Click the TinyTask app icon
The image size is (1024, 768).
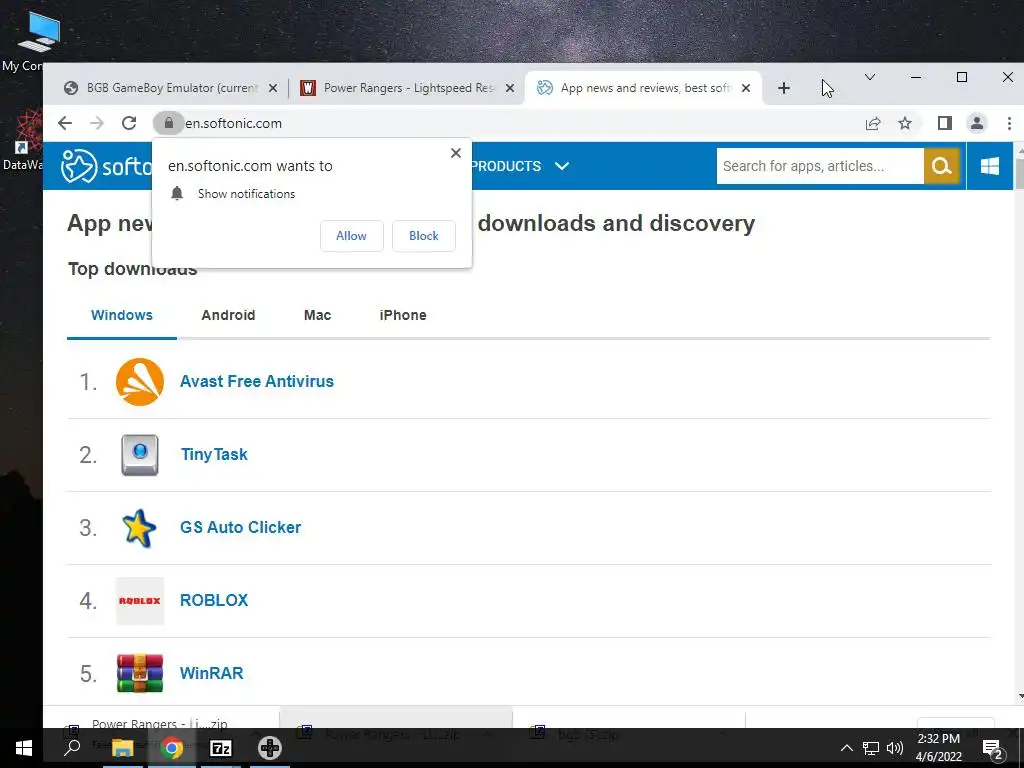coord(140,455)
